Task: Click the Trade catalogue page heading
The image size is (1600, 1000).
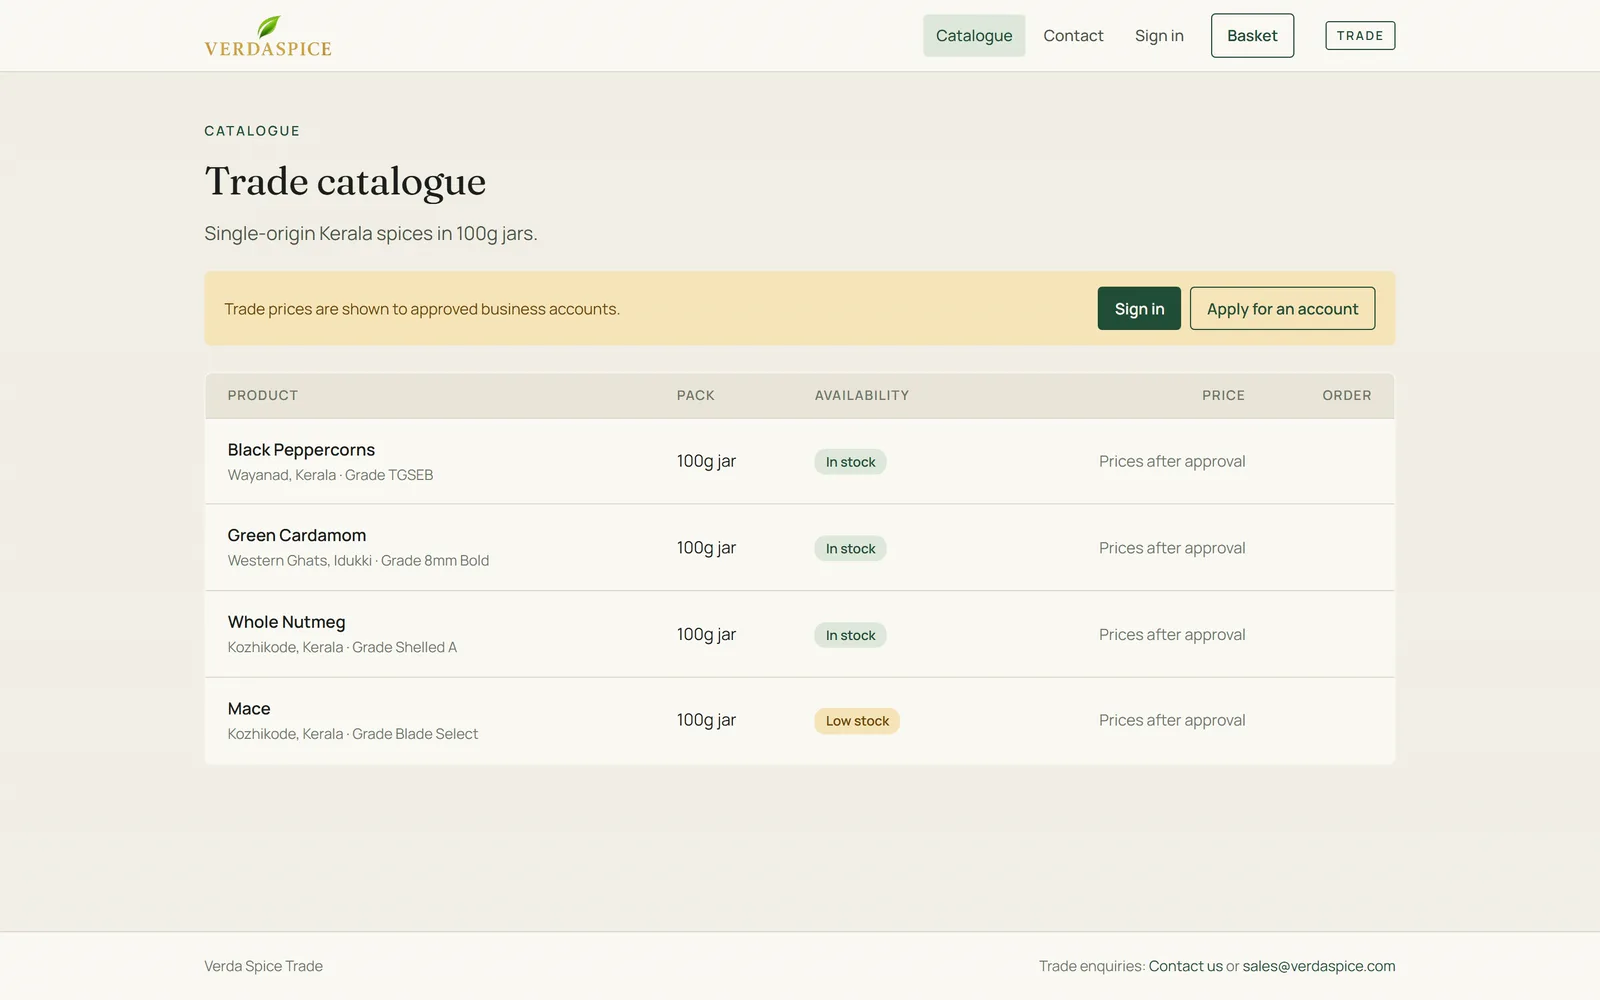Action: coord(345,182)
